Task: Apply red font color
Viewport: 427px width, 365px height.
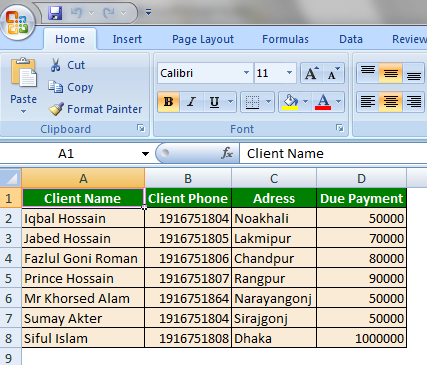Action: point(323,101)
